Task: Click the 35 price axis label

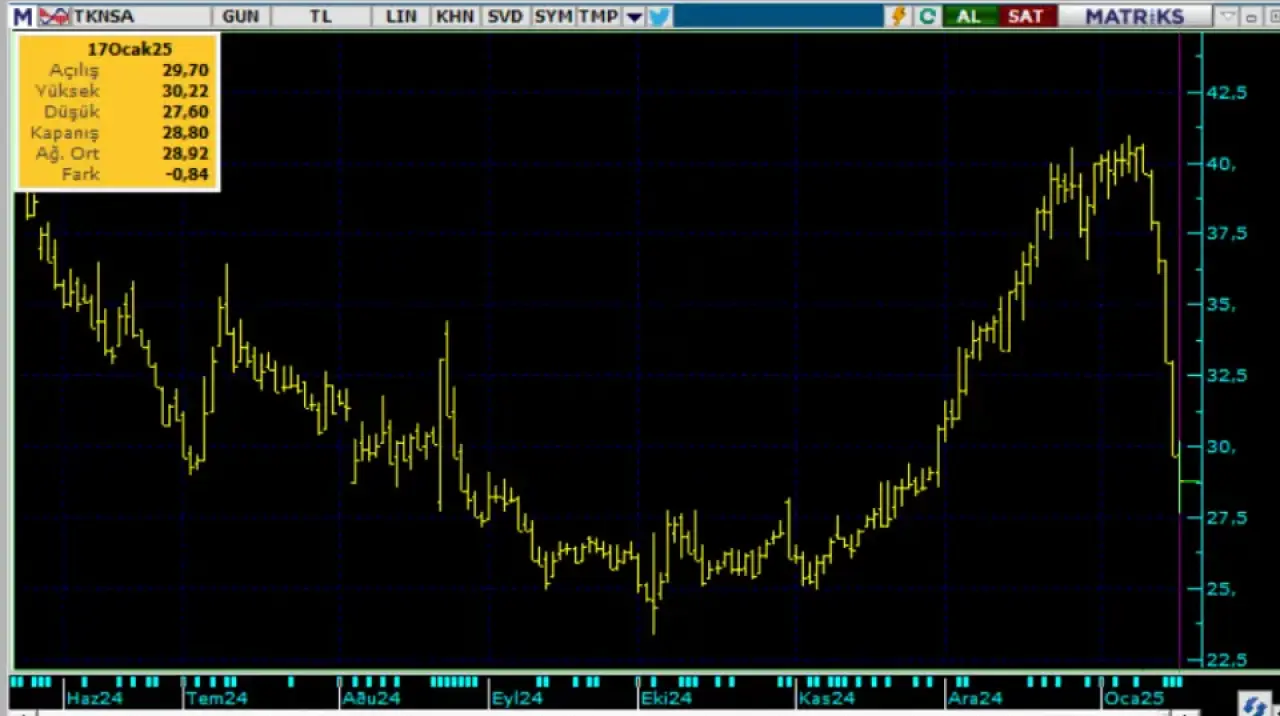Action: point(1222,305)
